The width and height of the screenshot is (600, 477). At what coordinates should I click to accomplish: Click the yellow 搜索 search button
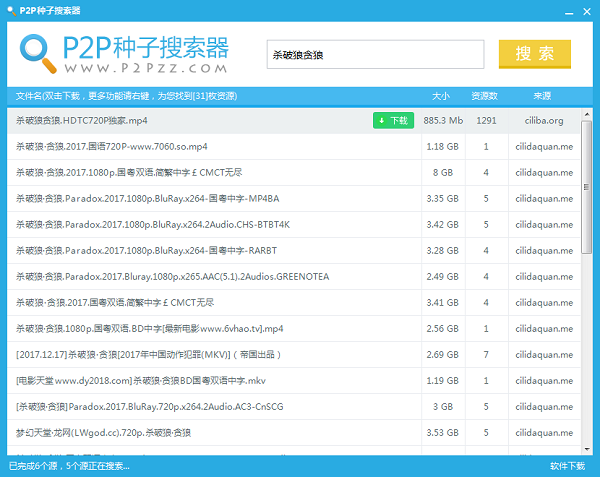[x=535, y=54]
